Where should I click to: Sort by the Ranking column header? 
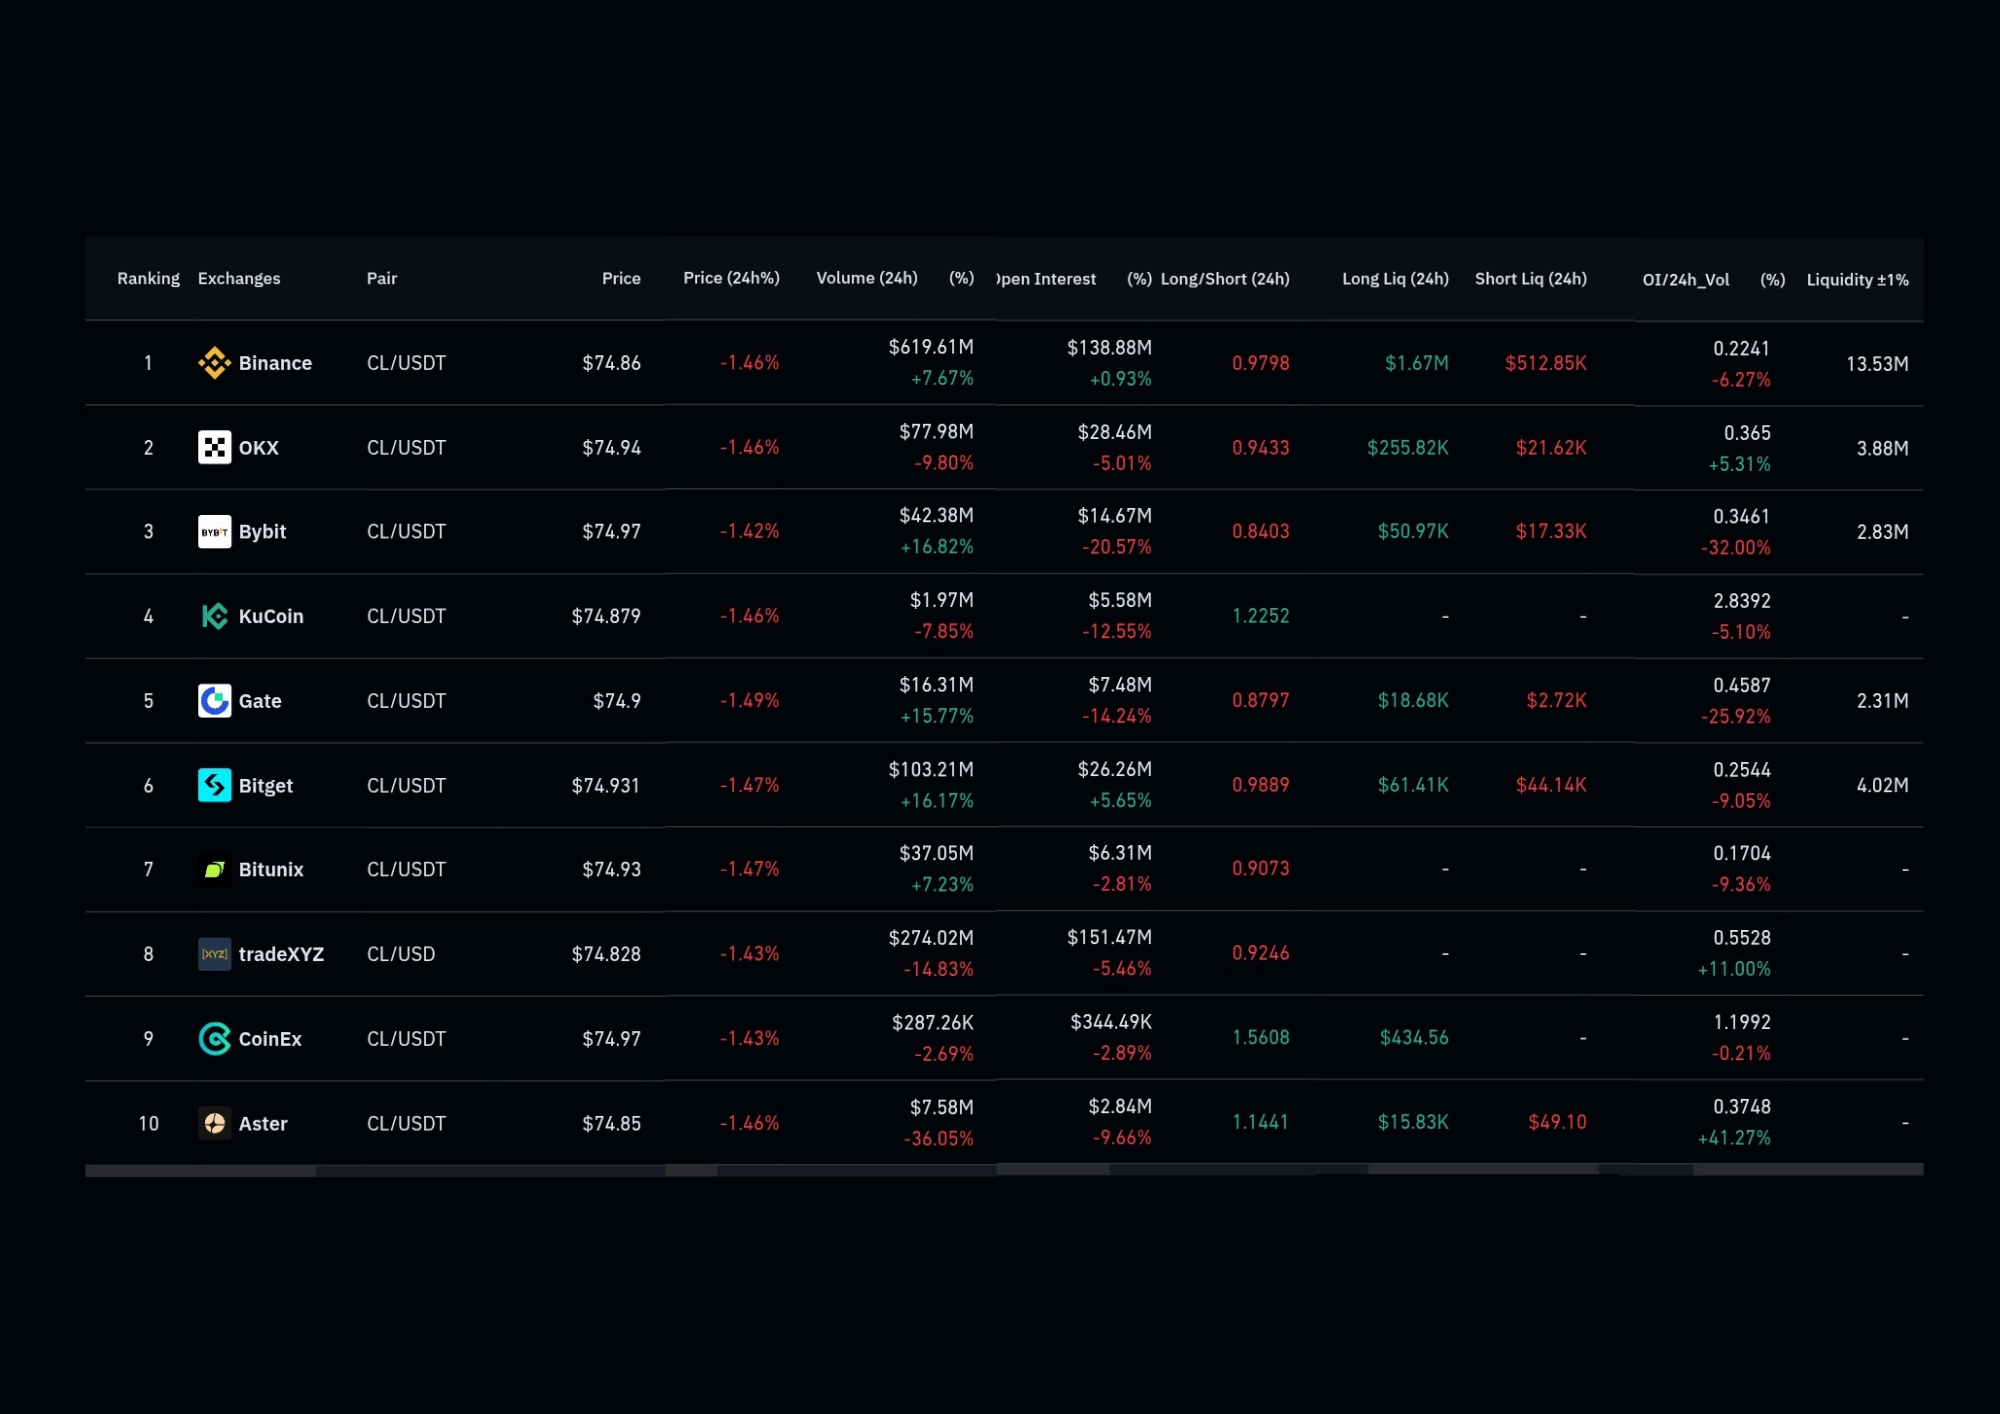click(x=148, y=278)
